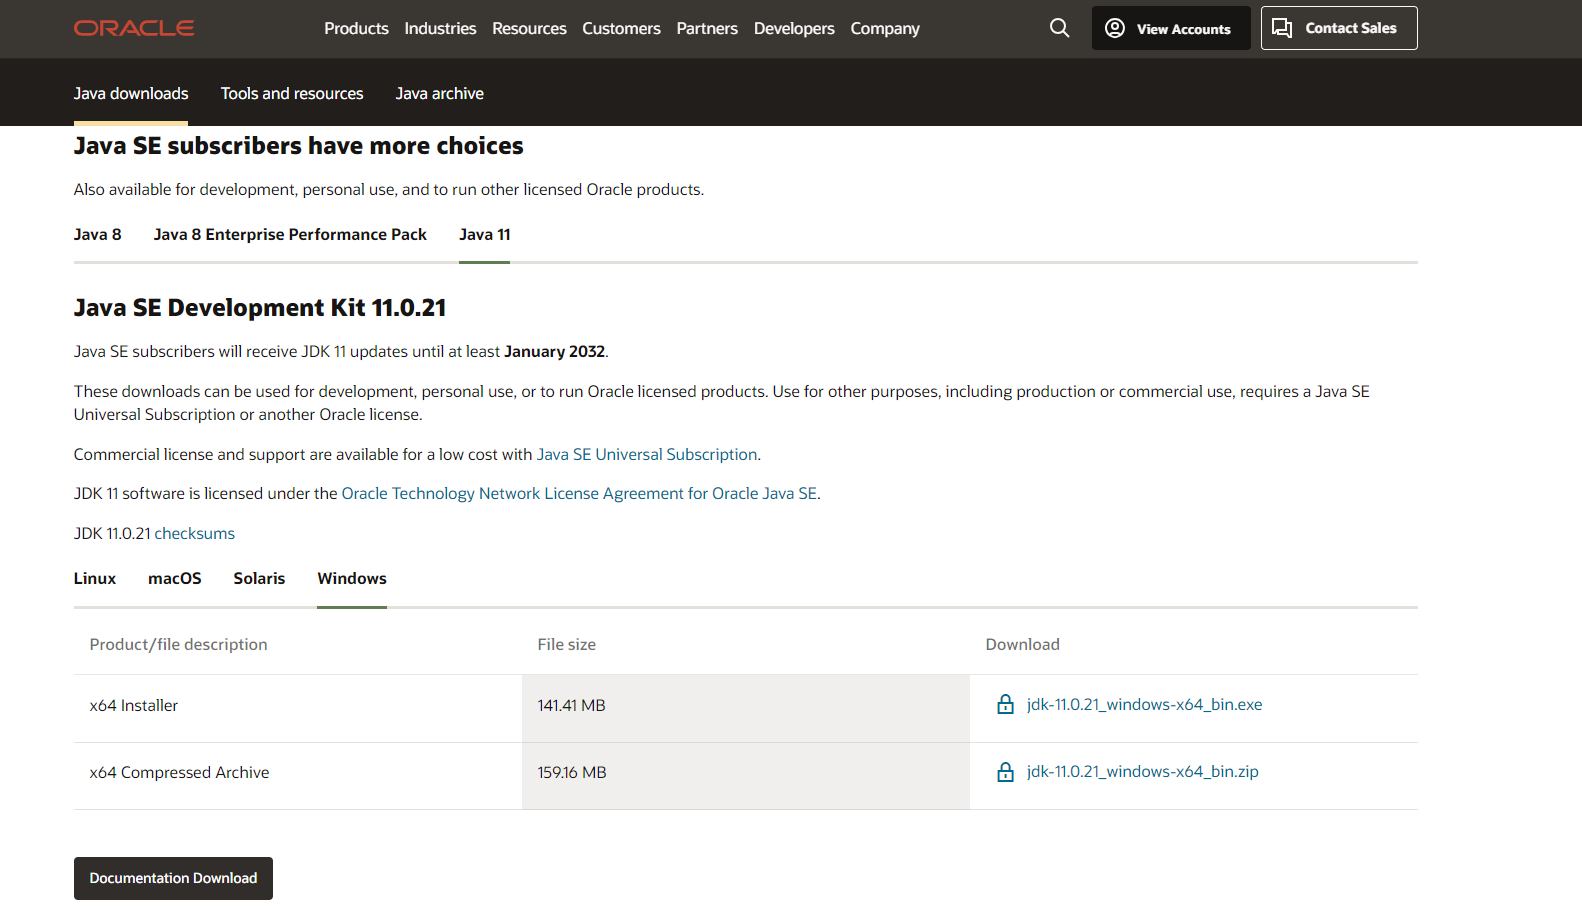Open the Java SE Universal Subscription link
Screen dimensions: 1582x921
coord(647,454)
